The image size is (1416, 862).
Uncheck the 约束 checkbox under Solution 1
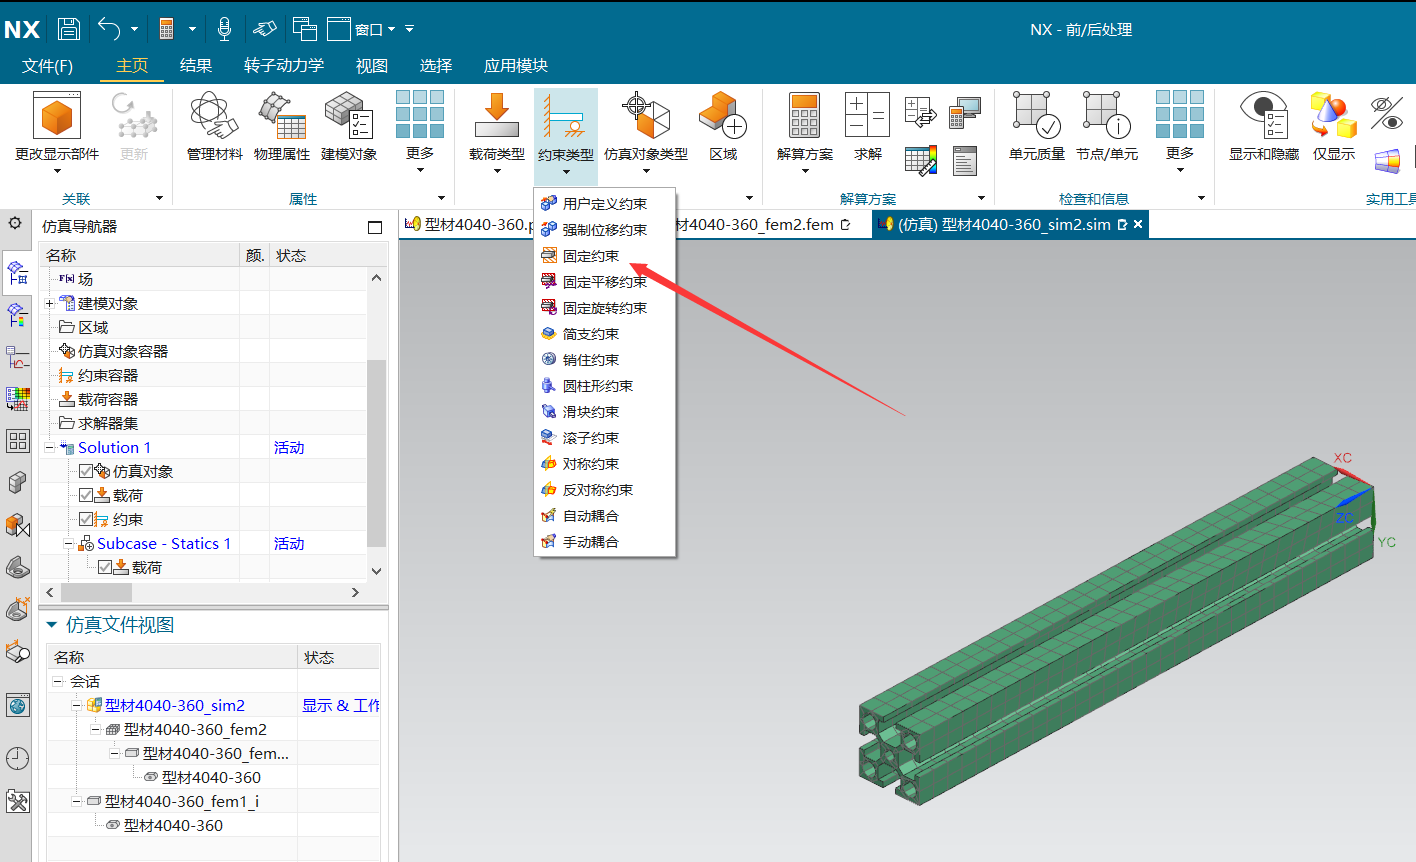coord(86,518)
